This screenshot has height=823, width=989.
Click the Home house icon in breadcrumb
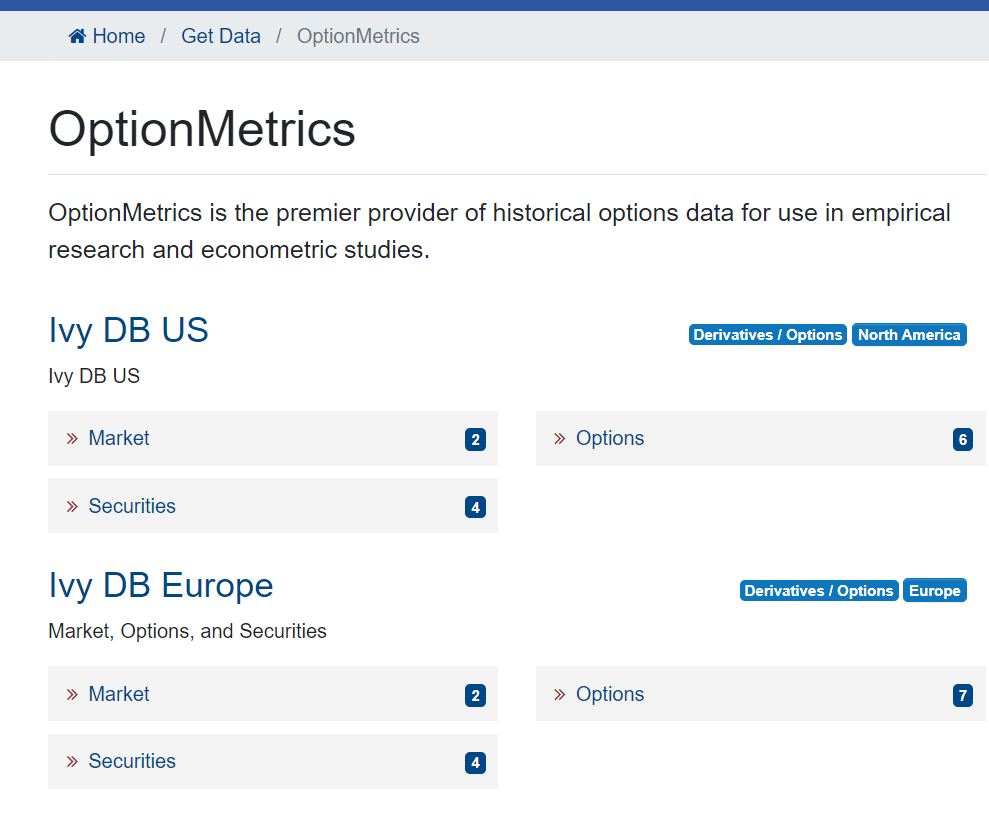click(77, 36)
